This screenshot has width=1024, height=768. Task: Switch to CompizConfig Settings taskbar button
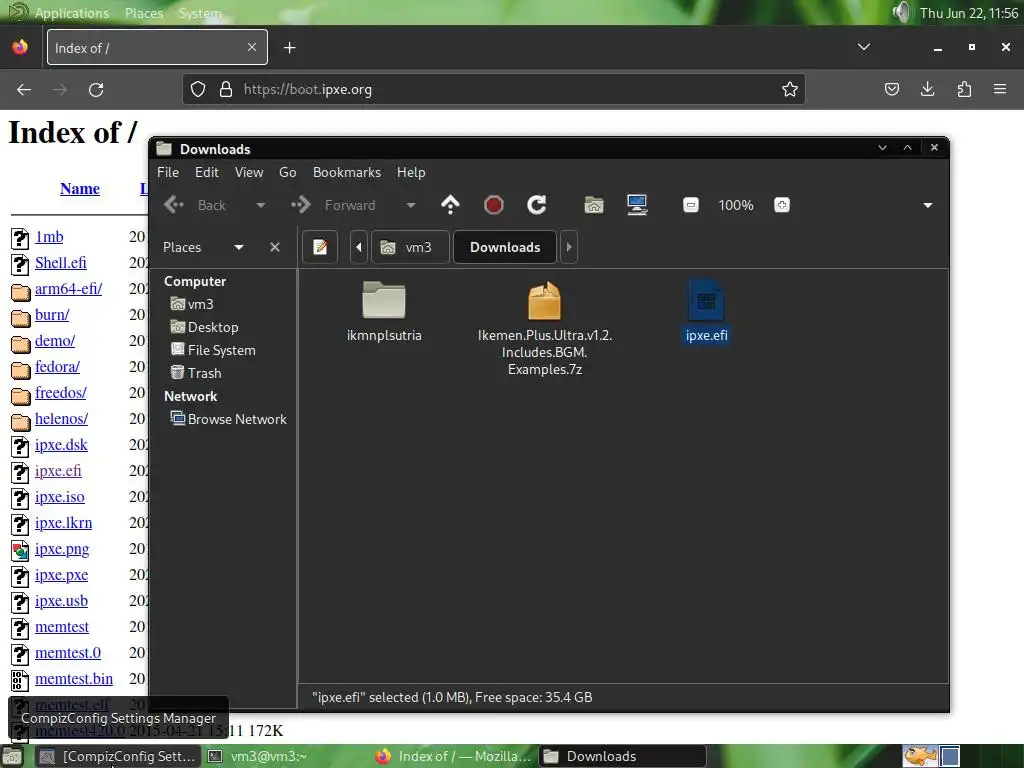click(118, 756)
